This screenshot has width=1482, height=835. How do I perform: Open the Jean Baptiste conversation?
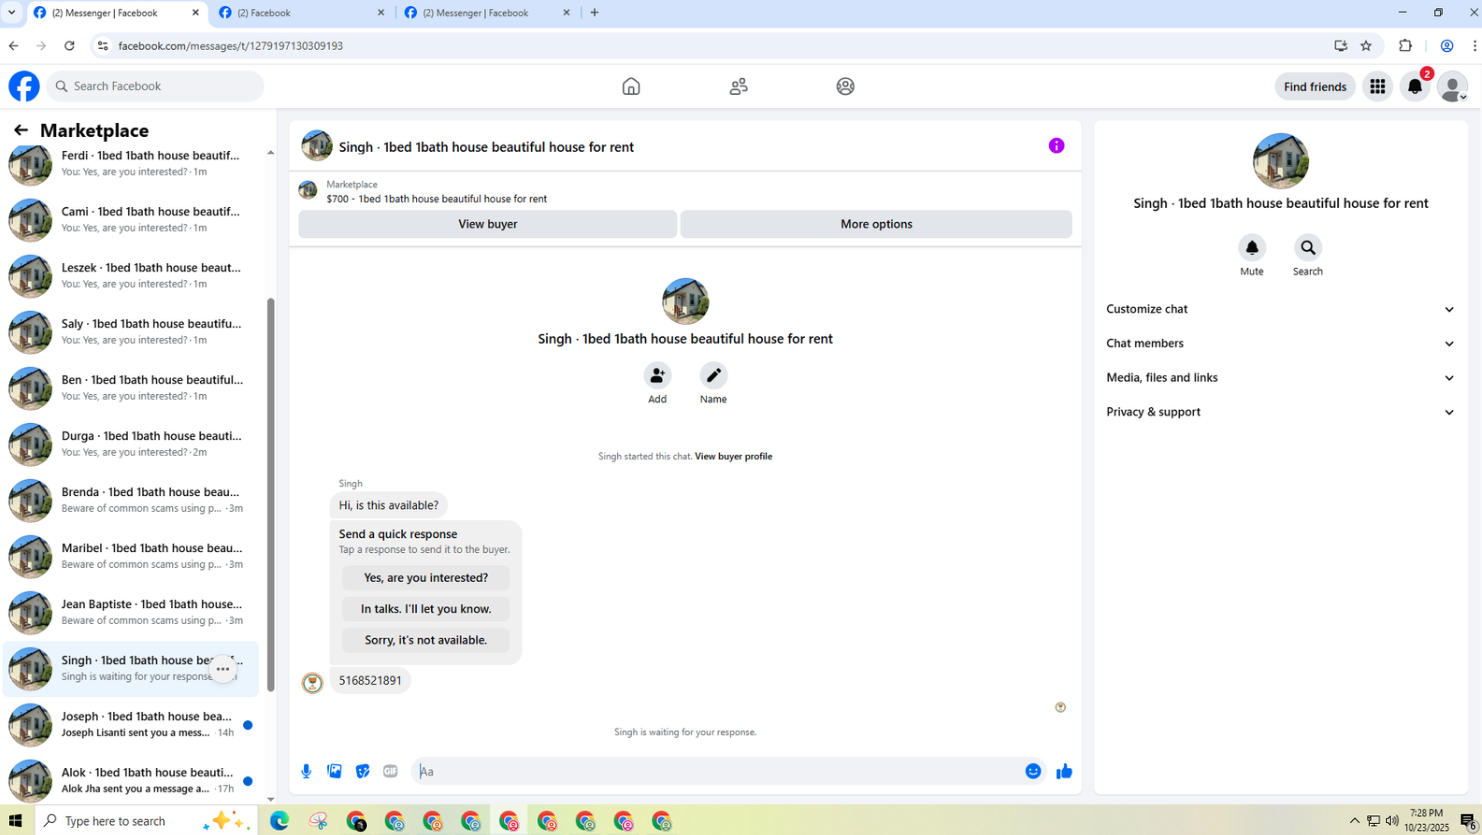pos(130,611)
